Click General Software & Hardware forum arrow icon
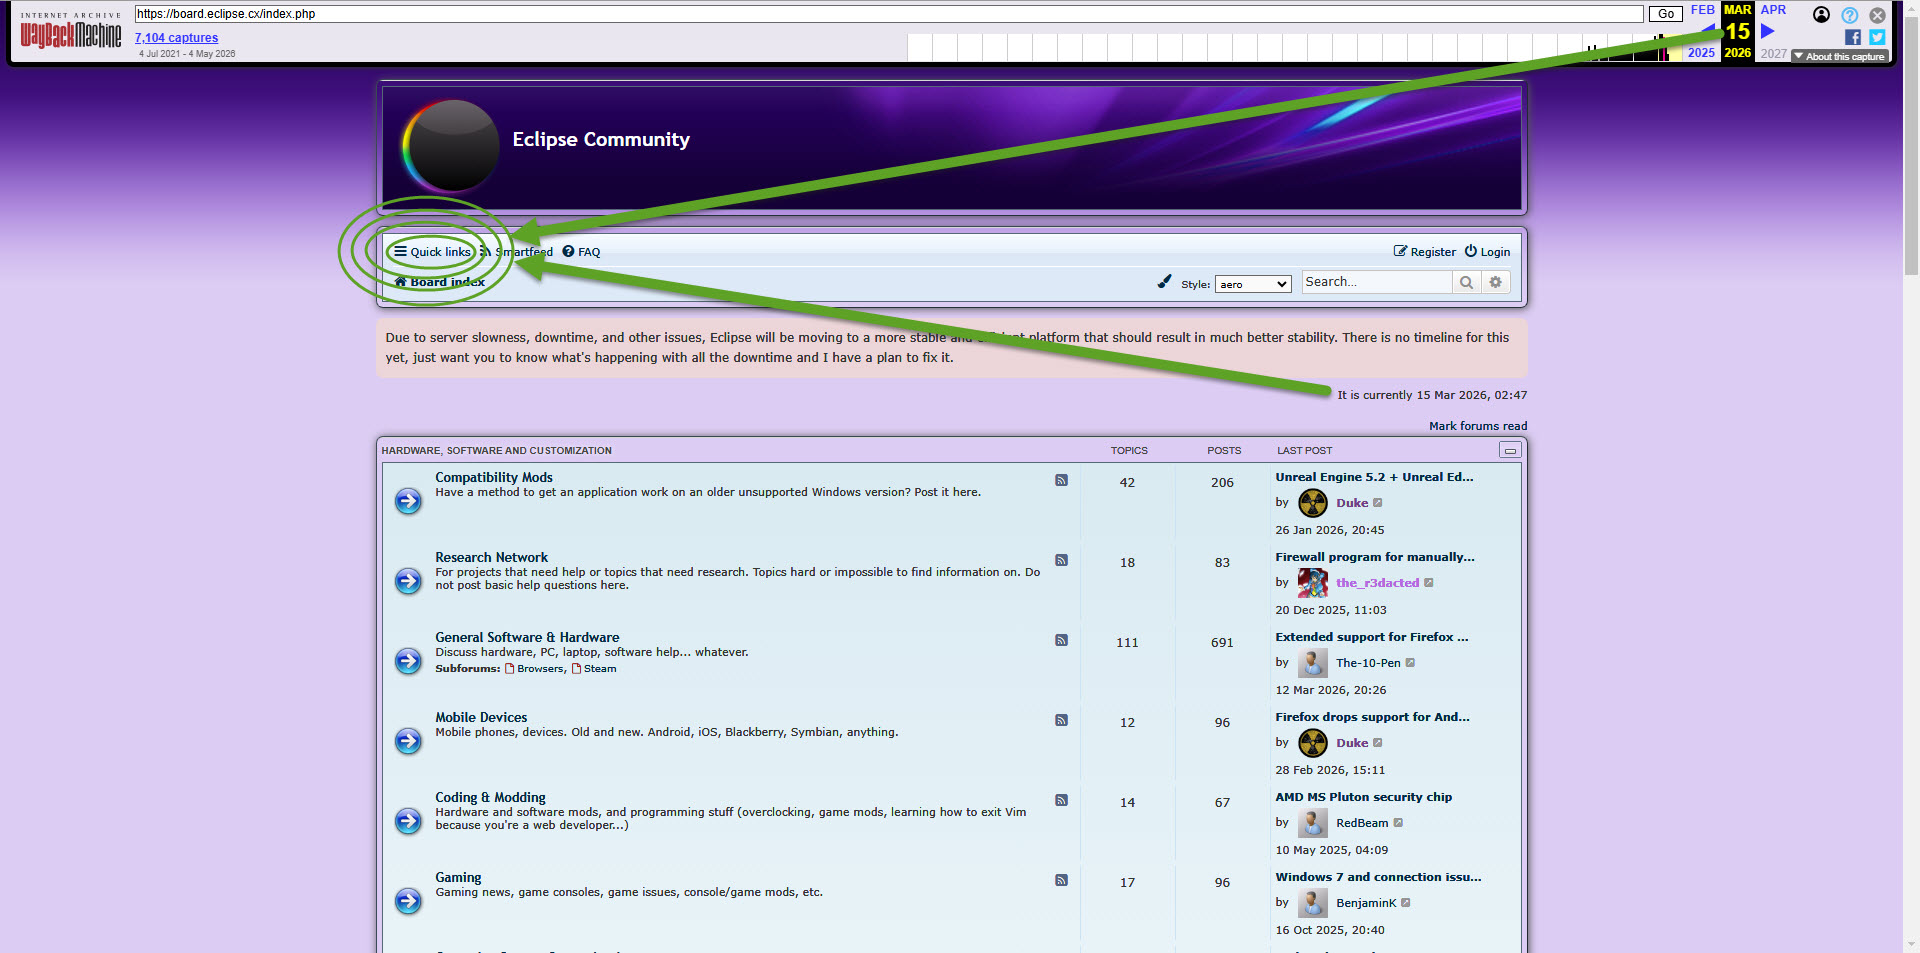1920x953 pixels. (x=408, y=661)
